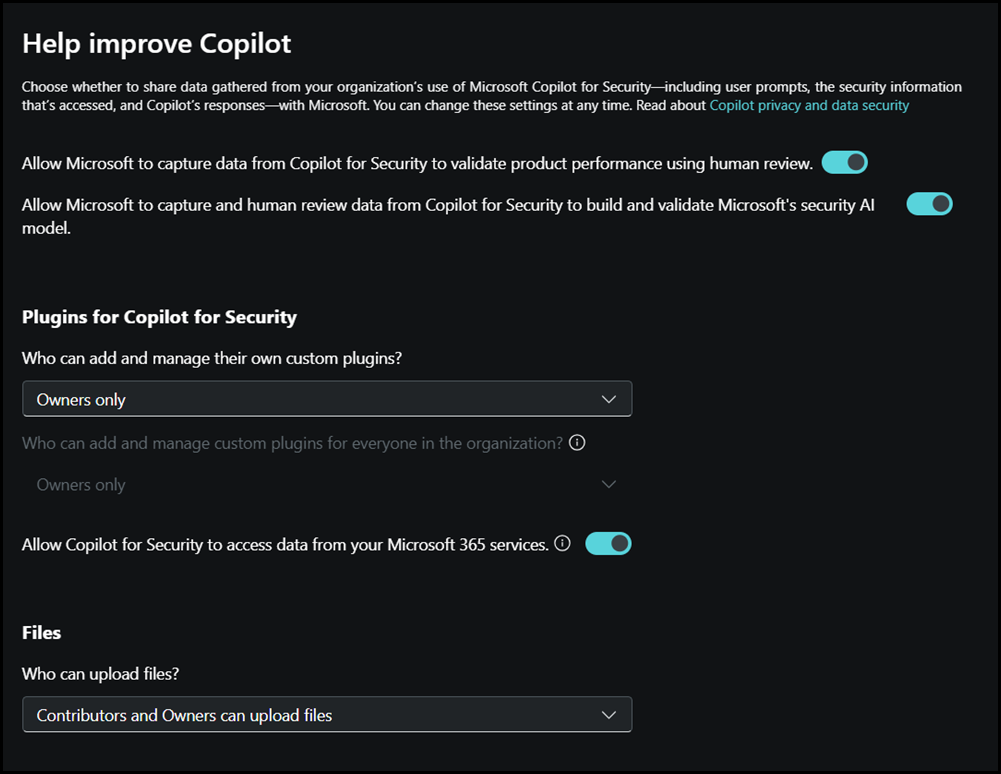
Task: Click chevron arrow in upload files dropdown
Action: coord(609,715)
